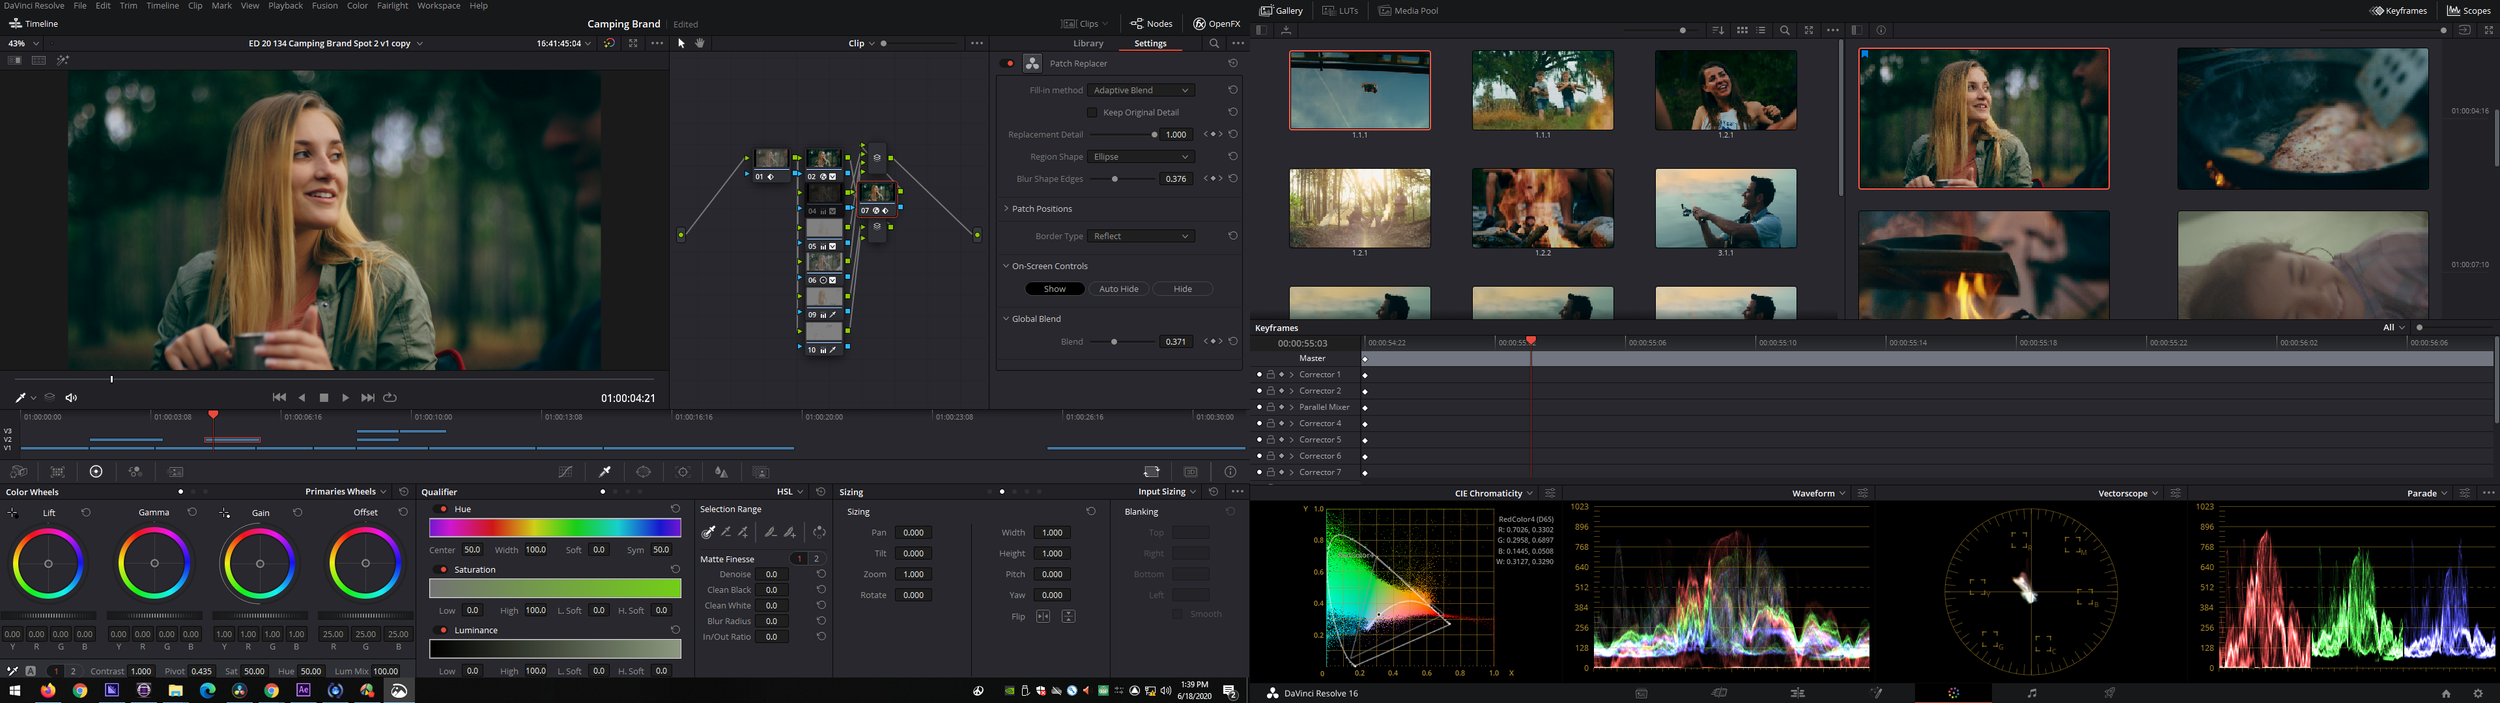The height and width of the screenshot is (703, 2500).
Task: Select the Qualifier eyedropper palette icon
Action: coord(605,472)
